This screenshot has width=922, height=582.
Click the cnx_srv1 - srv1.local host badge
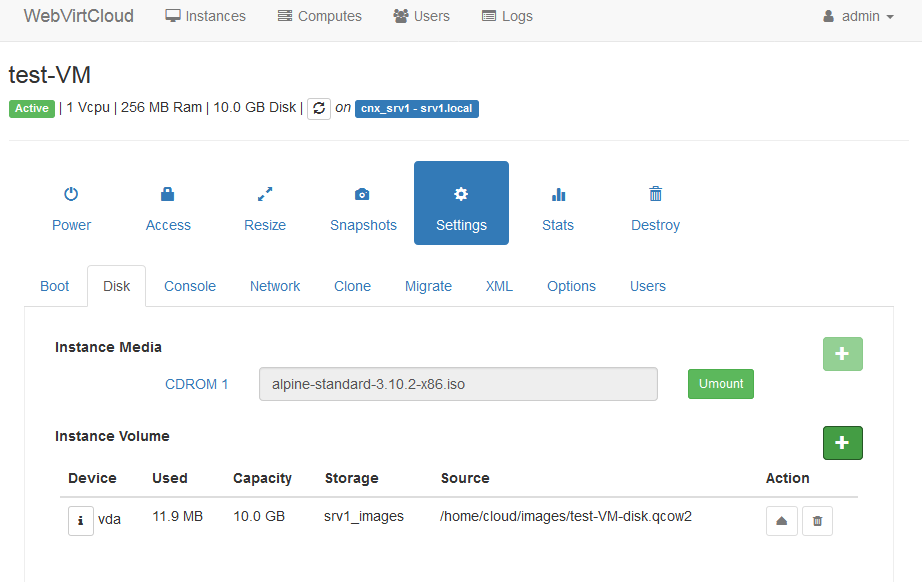(x=417, y=108)
